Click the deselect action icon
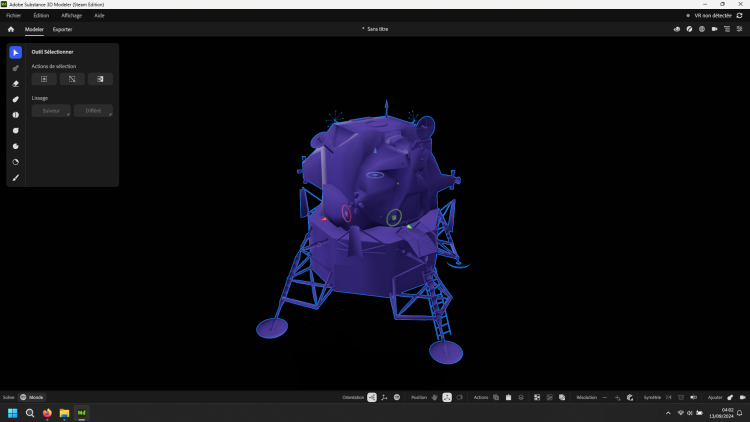The height and width of the screenshot is (422, 750). pos(72,79)
